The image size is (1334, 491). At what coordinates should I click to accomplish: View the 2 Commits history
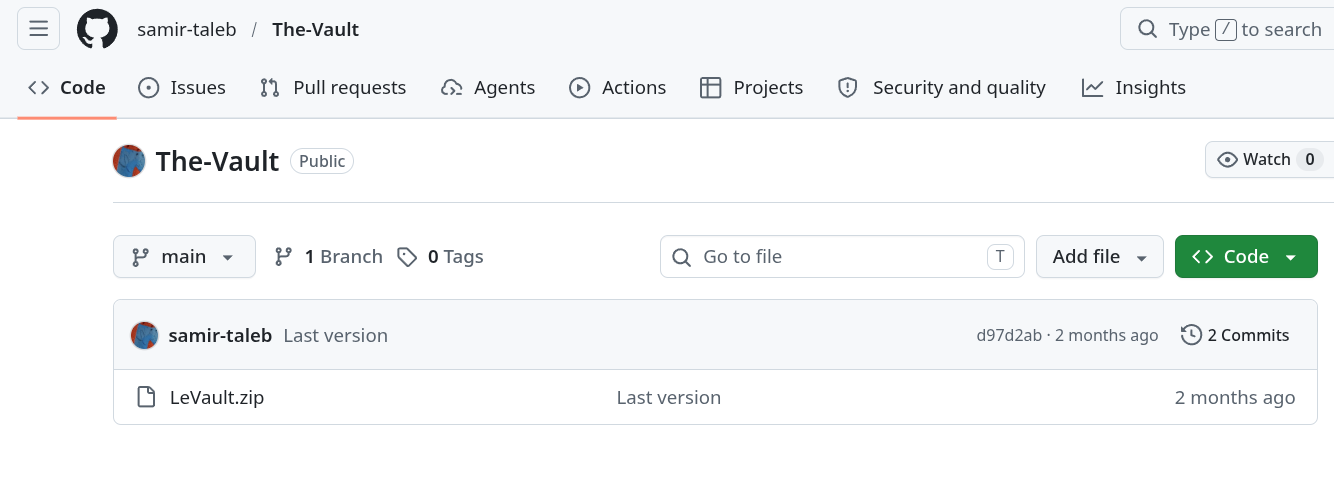click(x=1235, y=336)
